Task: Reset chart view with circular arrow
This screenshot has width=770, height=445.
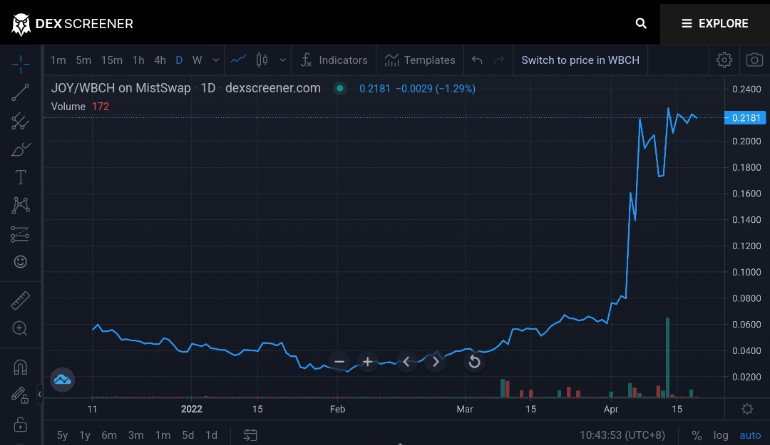Action: click(x=474, y=362)
